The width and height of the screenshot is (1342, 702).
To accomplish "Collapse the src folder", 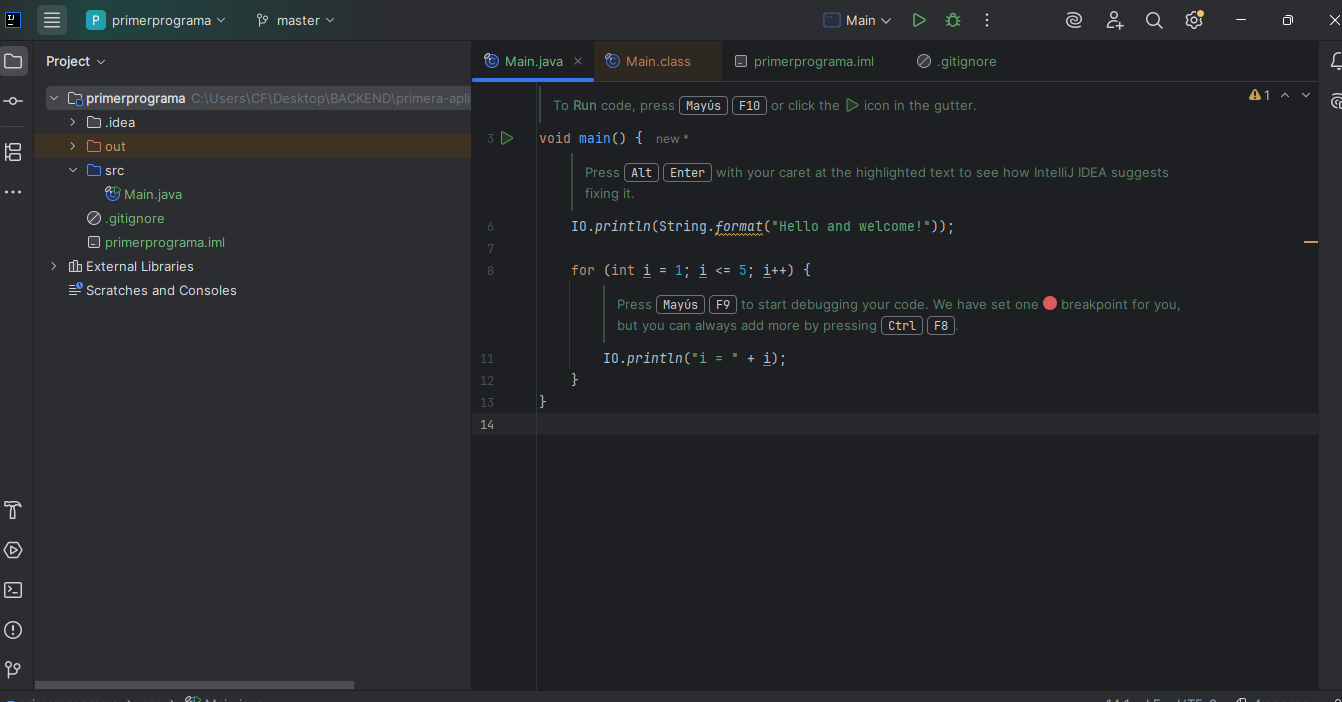I will tap(73, 170).
